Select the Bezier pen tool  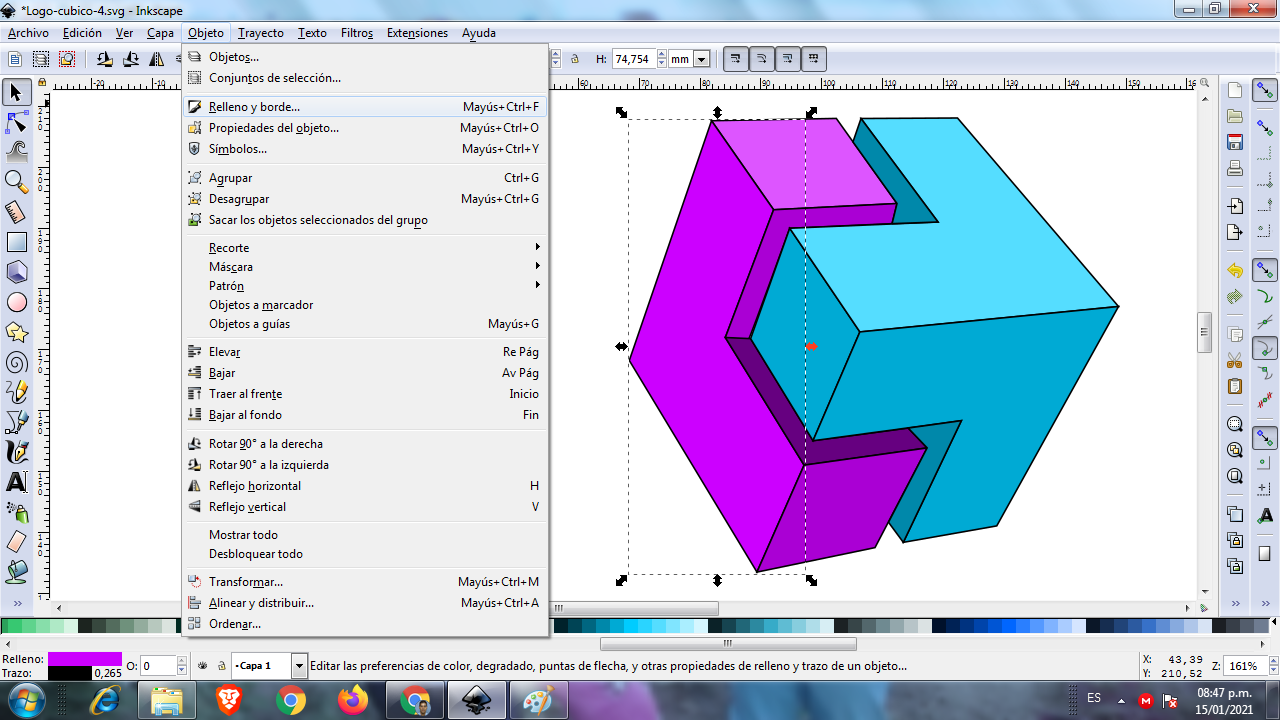16,422
